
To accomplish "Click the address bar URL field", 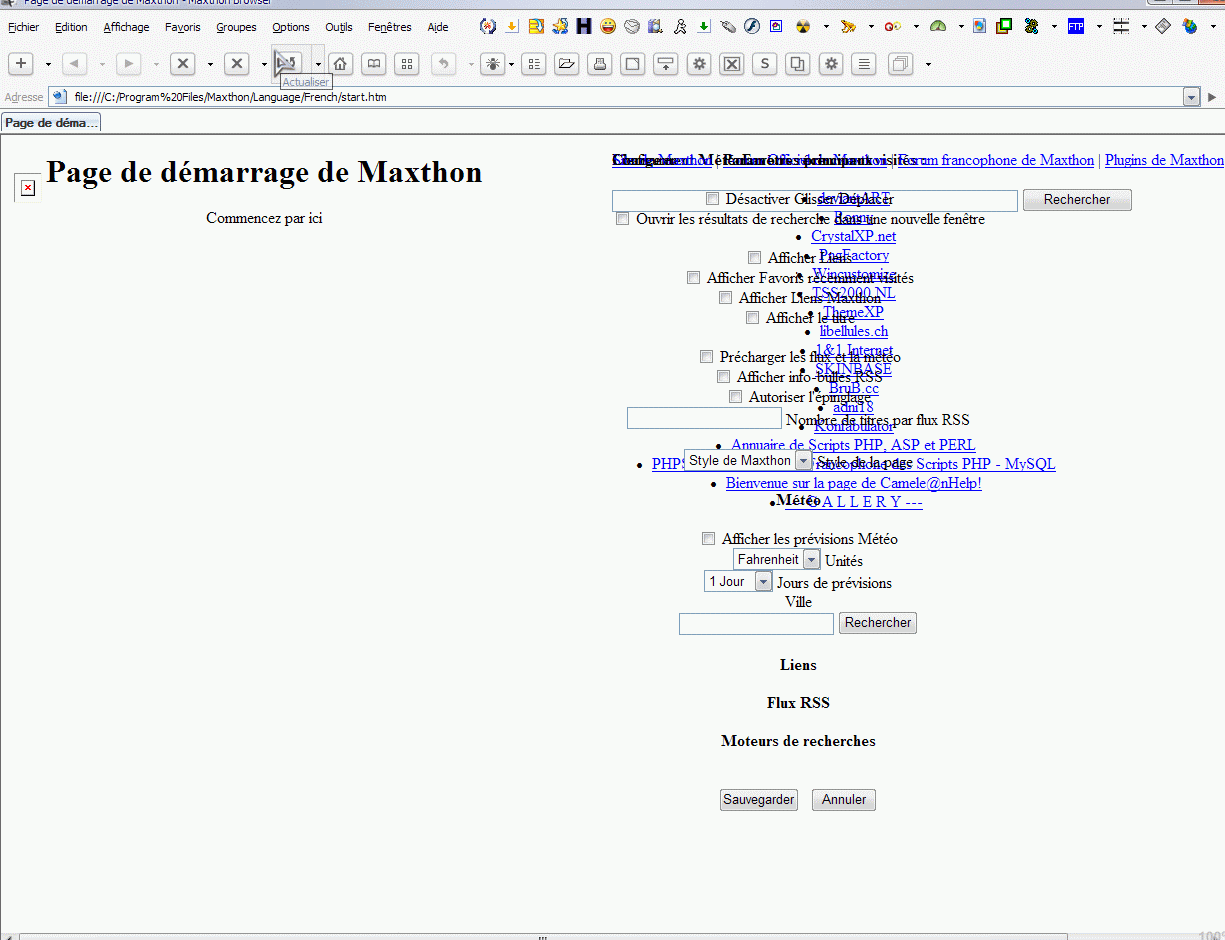I will [x=625, y=97].
